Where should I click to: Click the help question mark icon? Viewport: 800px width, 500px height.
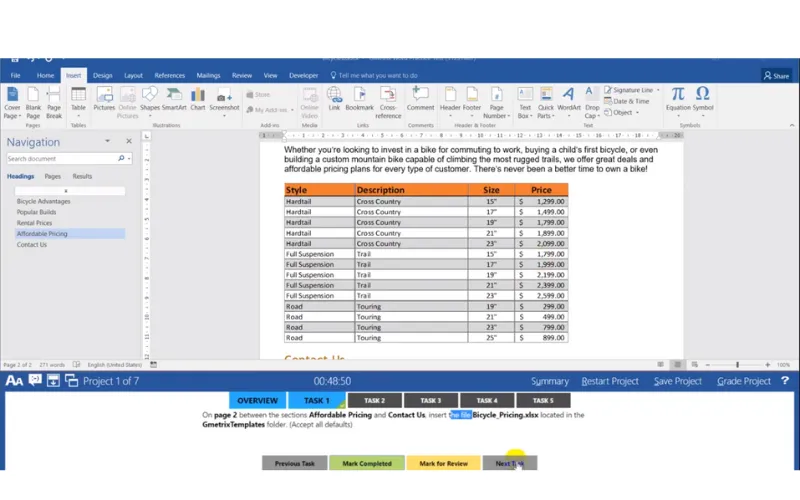click(x=785, y=381)
